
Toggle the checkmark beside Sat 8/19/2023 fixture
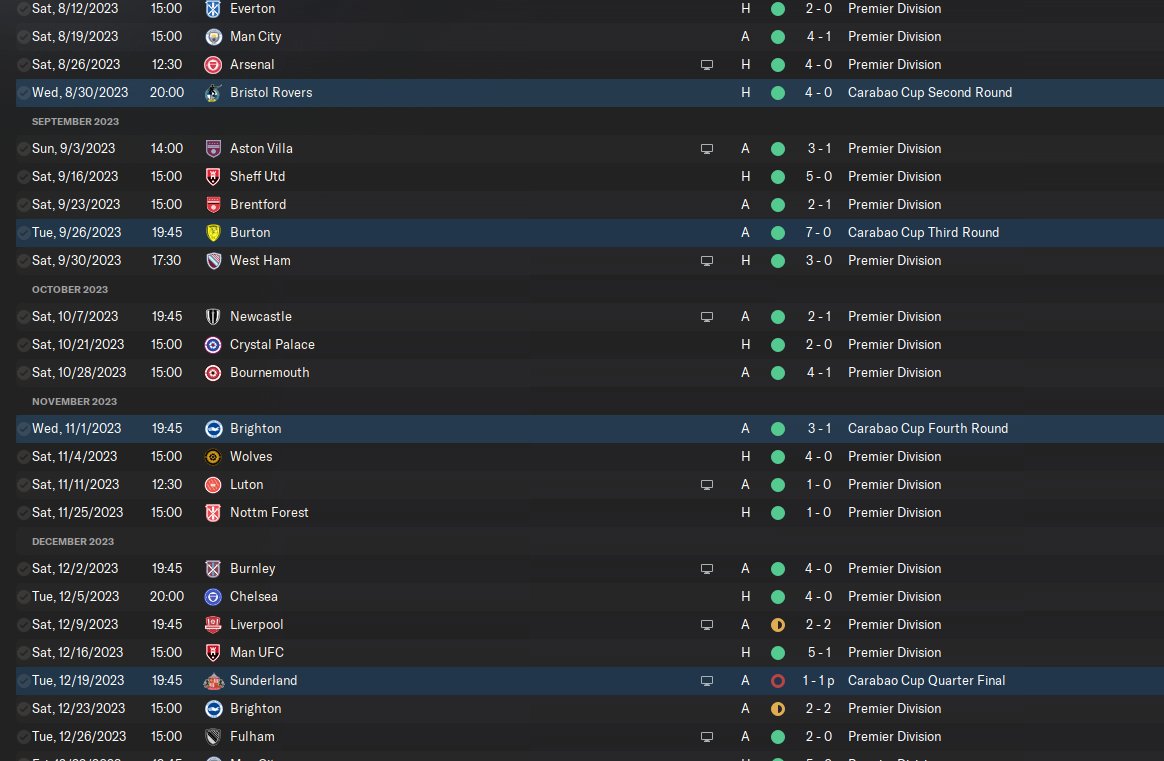click(23, 36)
